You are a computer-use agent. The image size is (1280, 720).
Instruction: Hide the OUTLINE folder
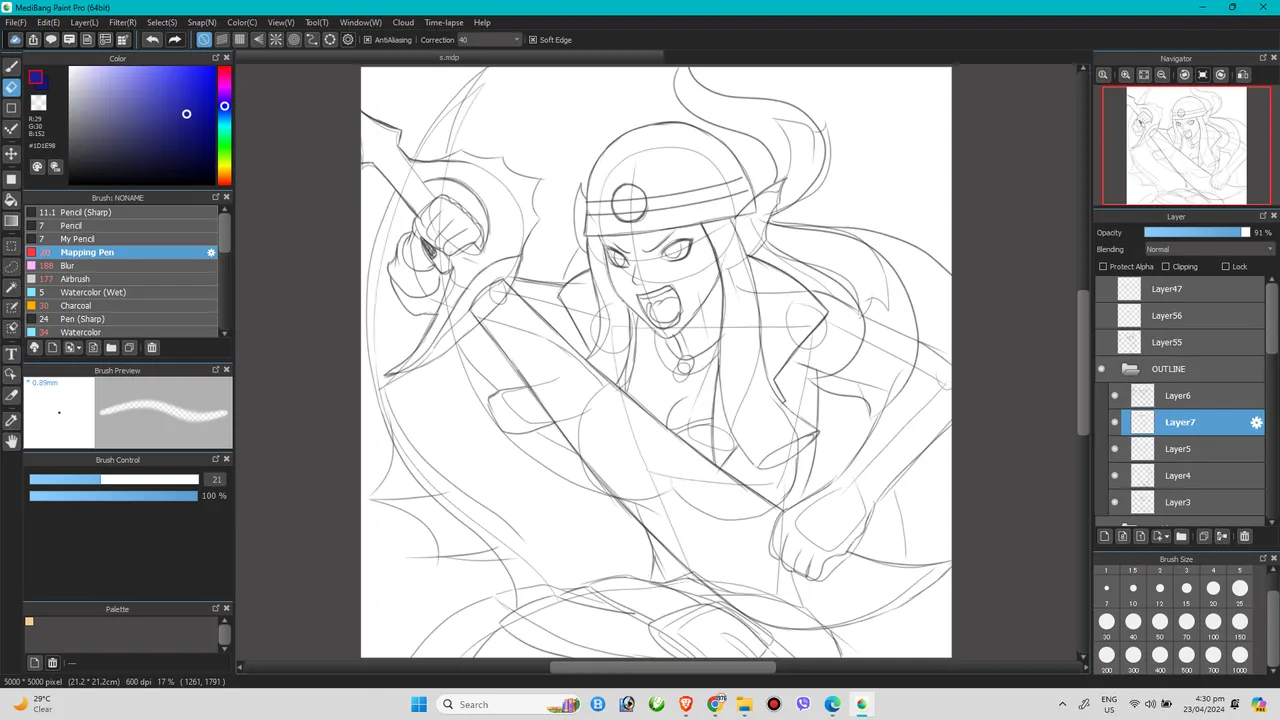(x=1102, y=369)
